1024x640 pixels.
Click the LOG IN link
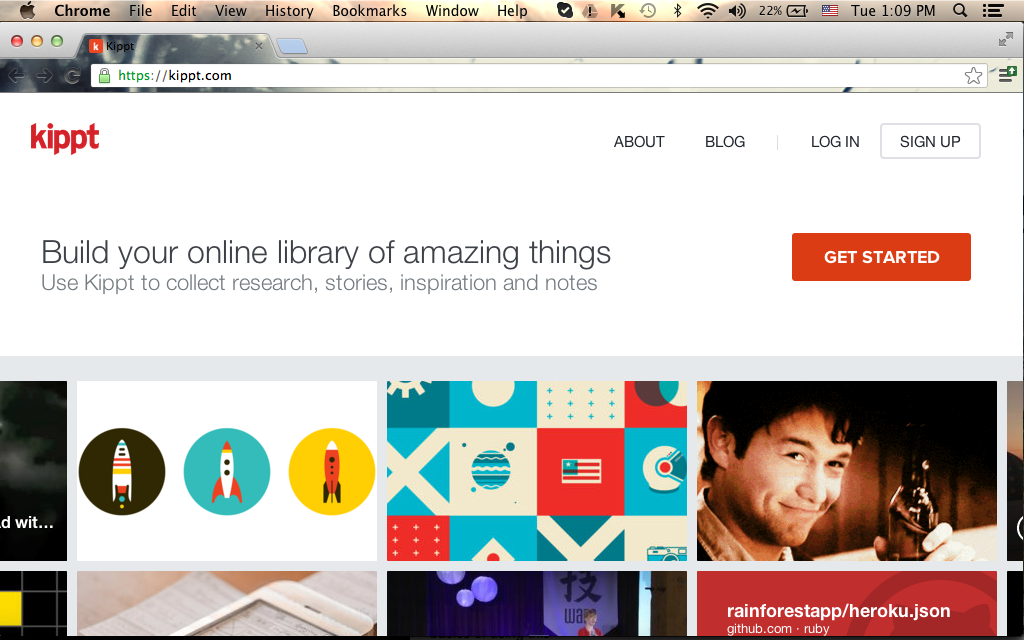pyautogui.click(x=835, y=142)
